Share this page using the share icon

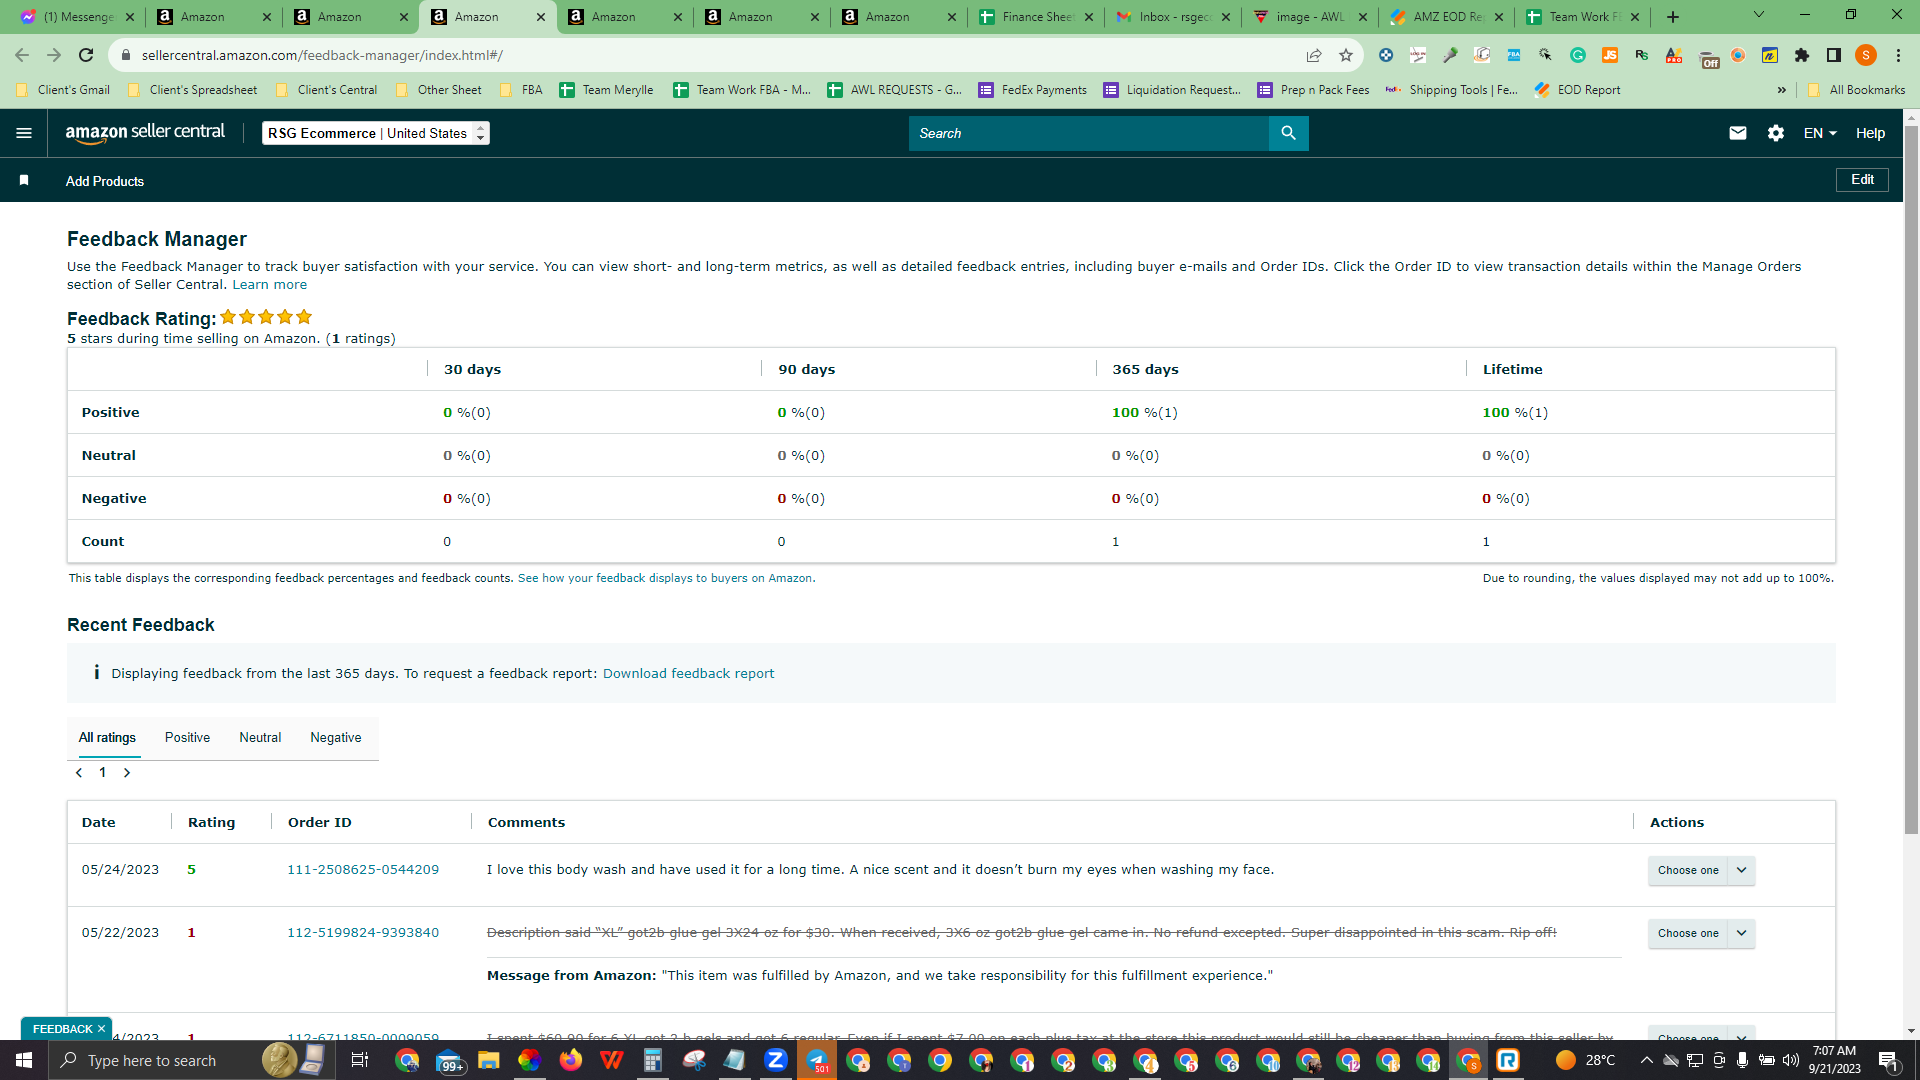coord(1314,55)
